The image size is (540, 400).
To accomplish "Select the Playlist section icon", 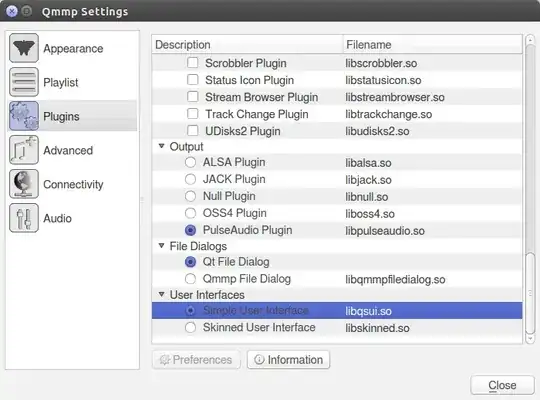I will tap(24, 82).
